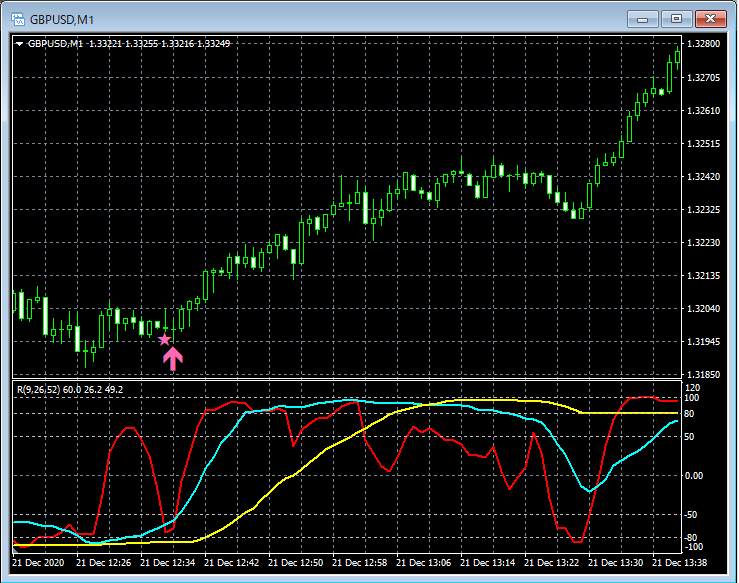Select the pink up arrow signal
739x583 pixels.
[173, 358]
